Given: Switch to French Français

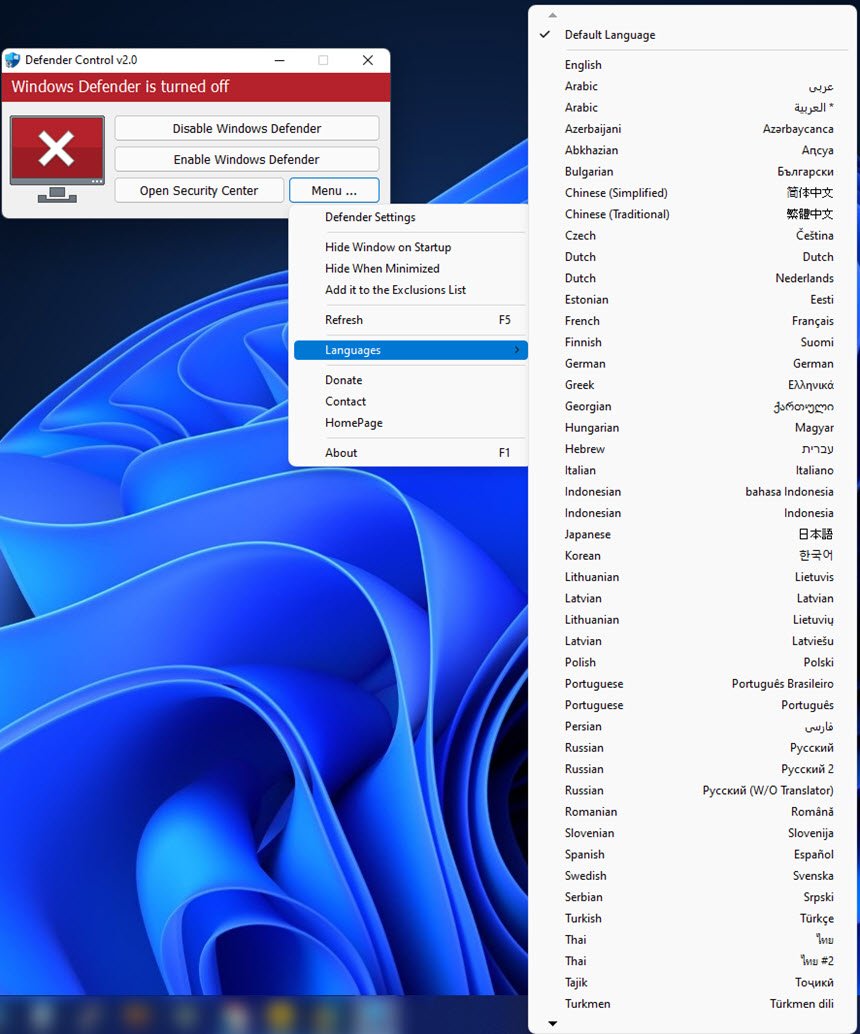Looking at the screenshot, I should pos(692,321).
